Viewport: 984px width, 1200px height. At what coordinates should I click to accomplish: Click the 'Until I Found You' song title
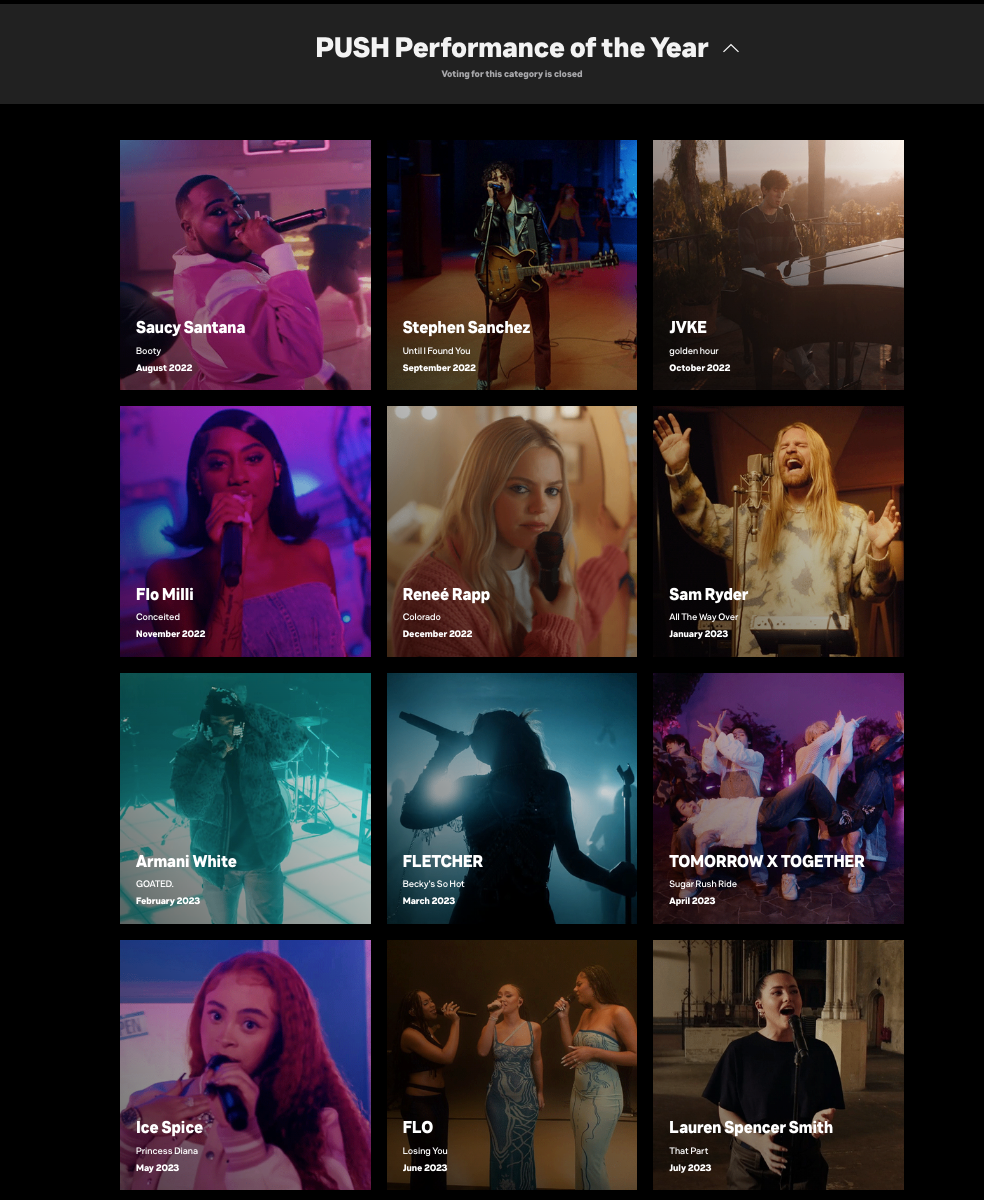436,351
